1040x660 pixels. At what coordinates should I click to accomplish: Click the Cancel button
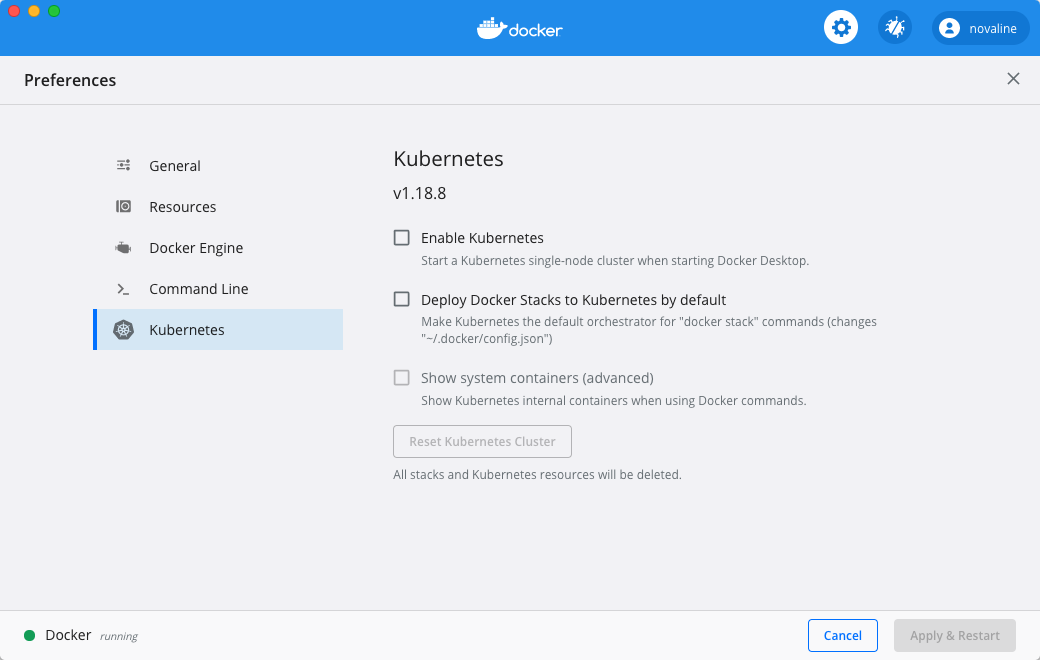coord(842,635)
